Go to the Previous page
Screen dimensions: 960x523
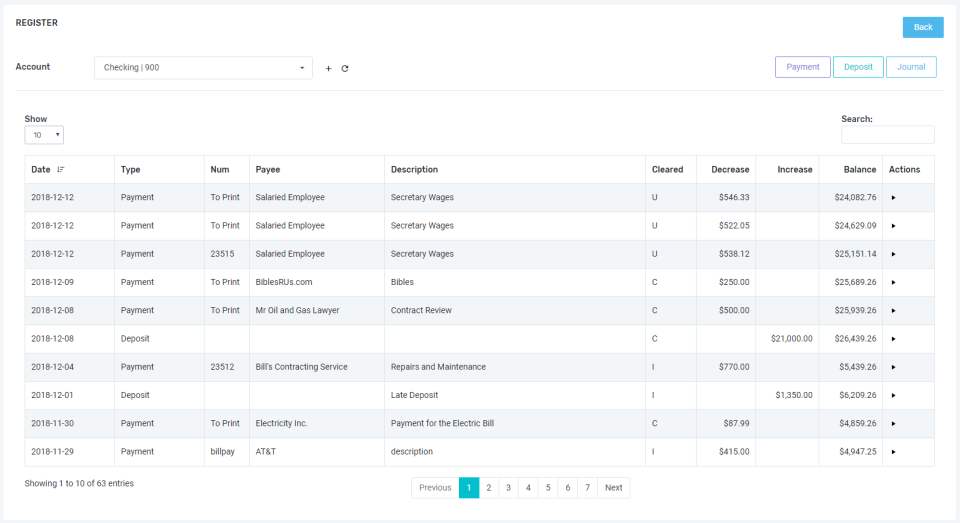(x=435, y=487)
